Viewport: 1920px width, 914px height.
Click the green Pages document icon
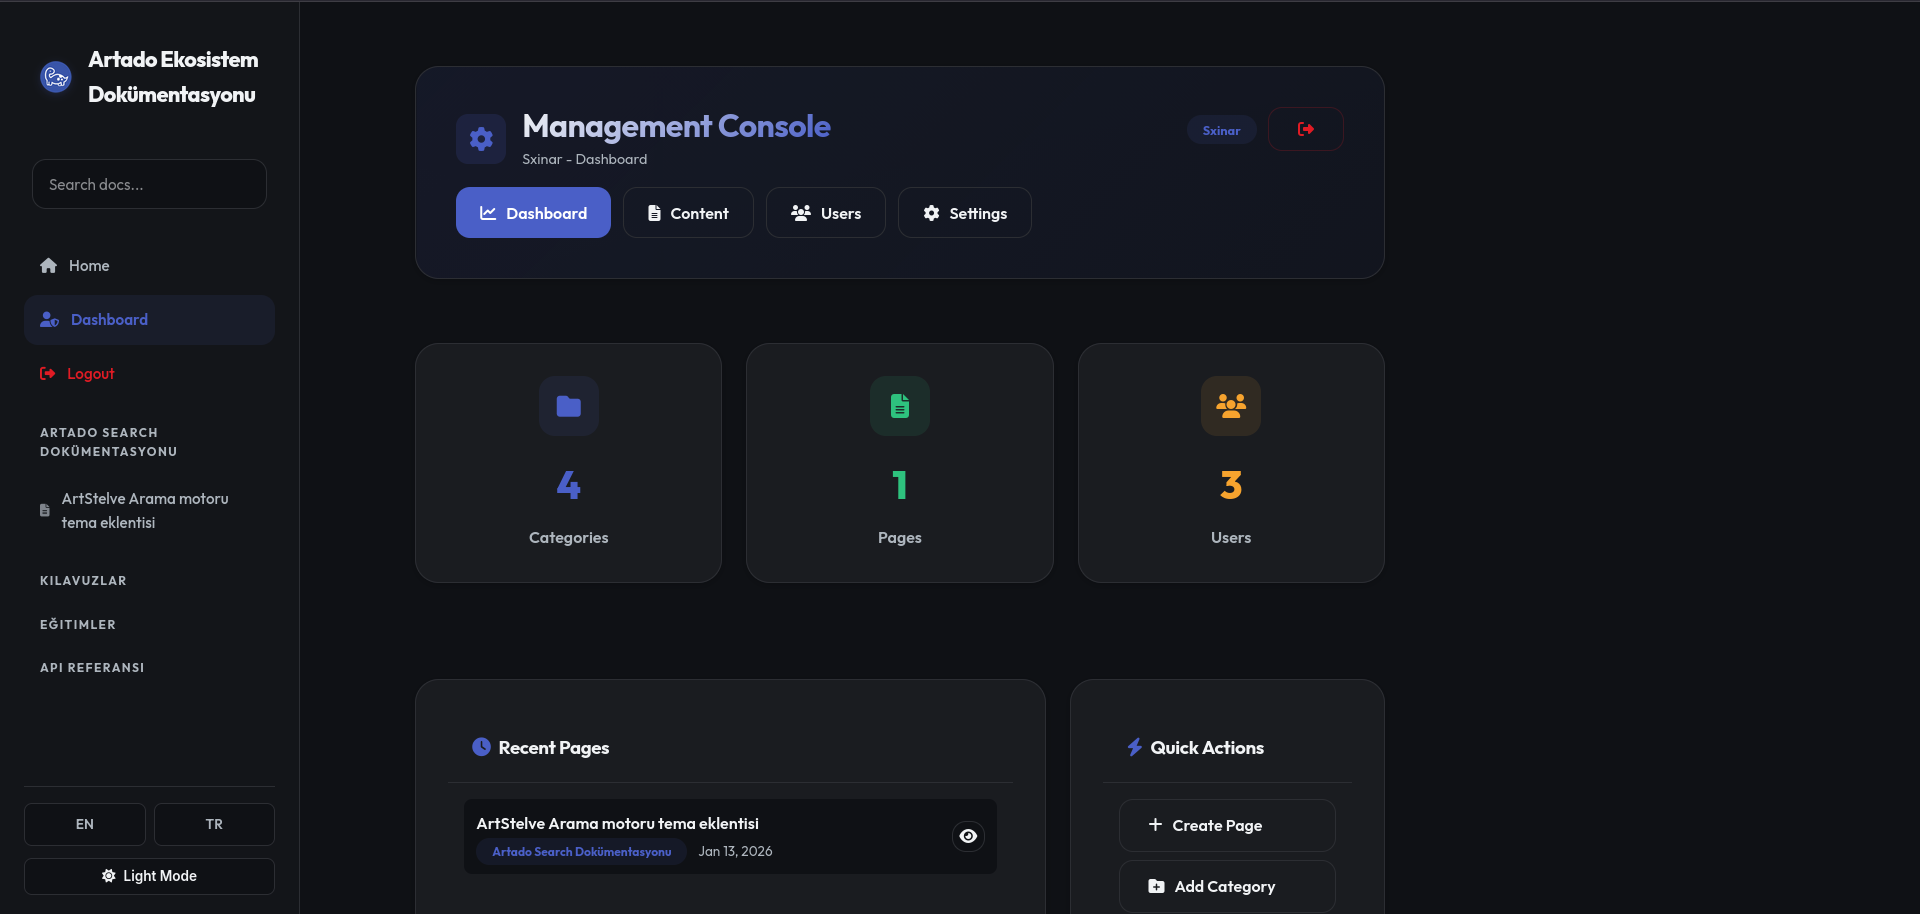point(899,406)
